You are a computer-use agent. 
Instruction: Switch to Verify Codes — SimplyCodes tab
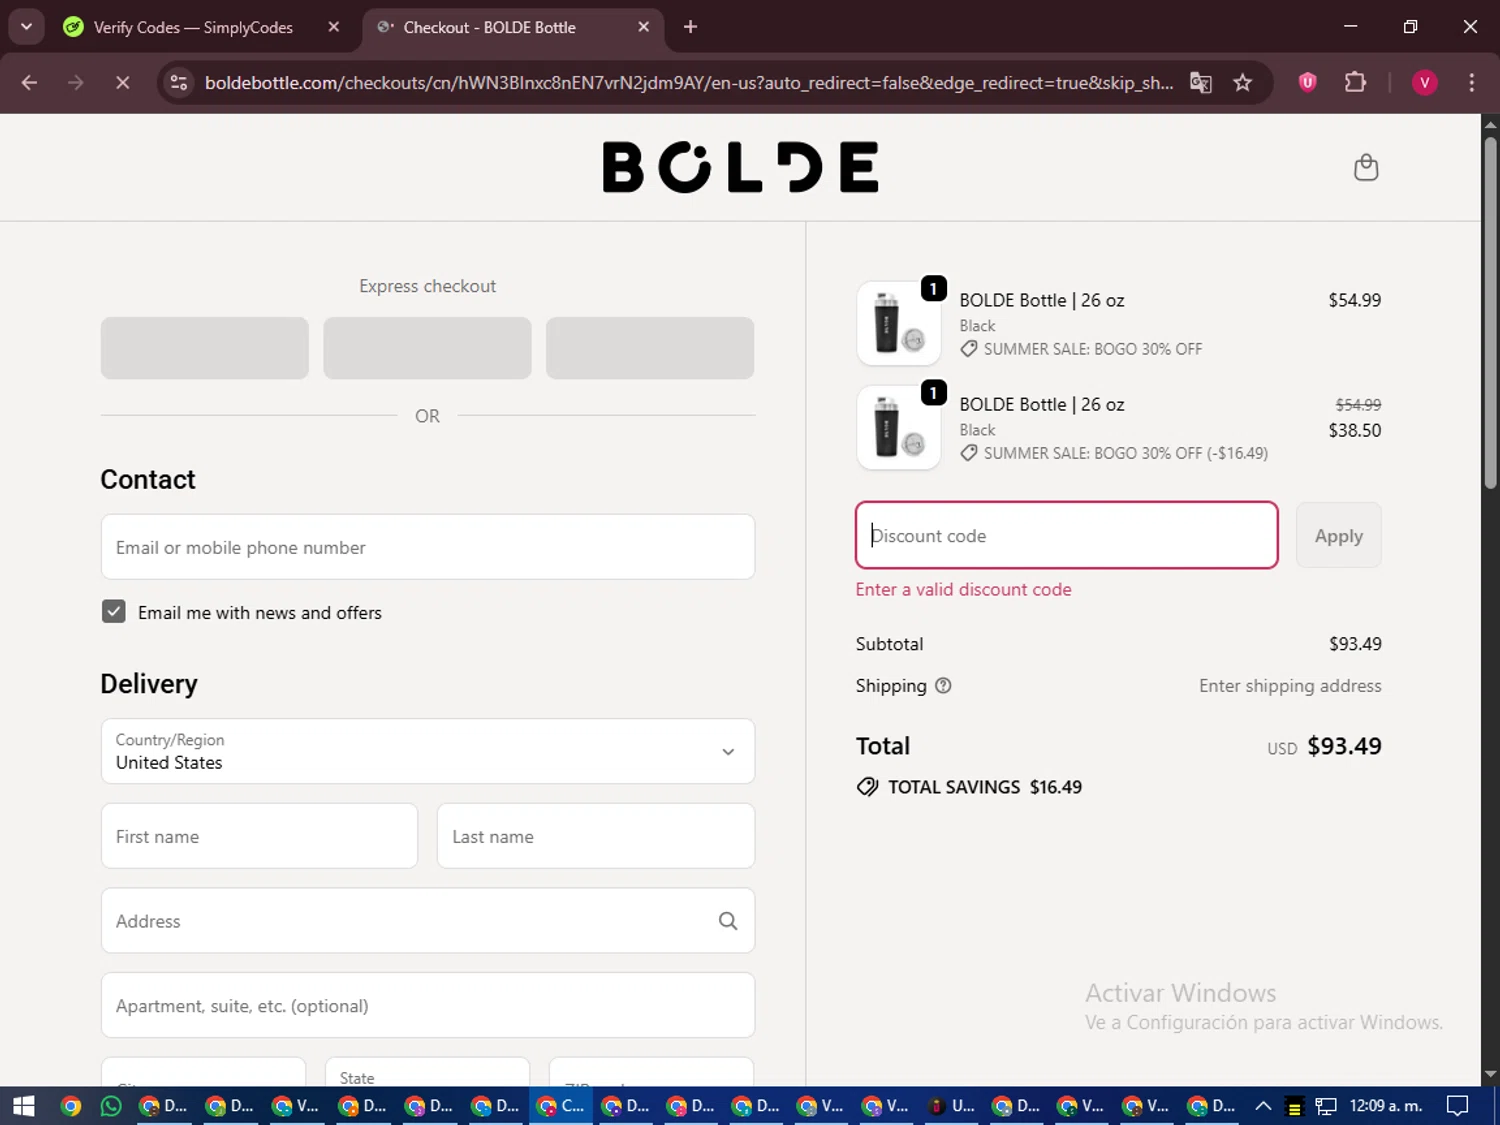click(195, 27)
